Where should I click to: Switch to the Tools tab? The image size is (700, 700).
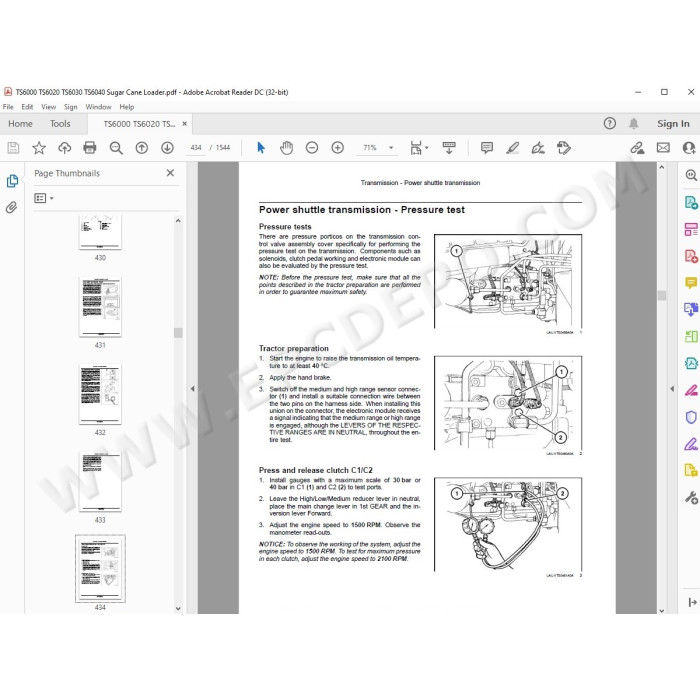60,124
